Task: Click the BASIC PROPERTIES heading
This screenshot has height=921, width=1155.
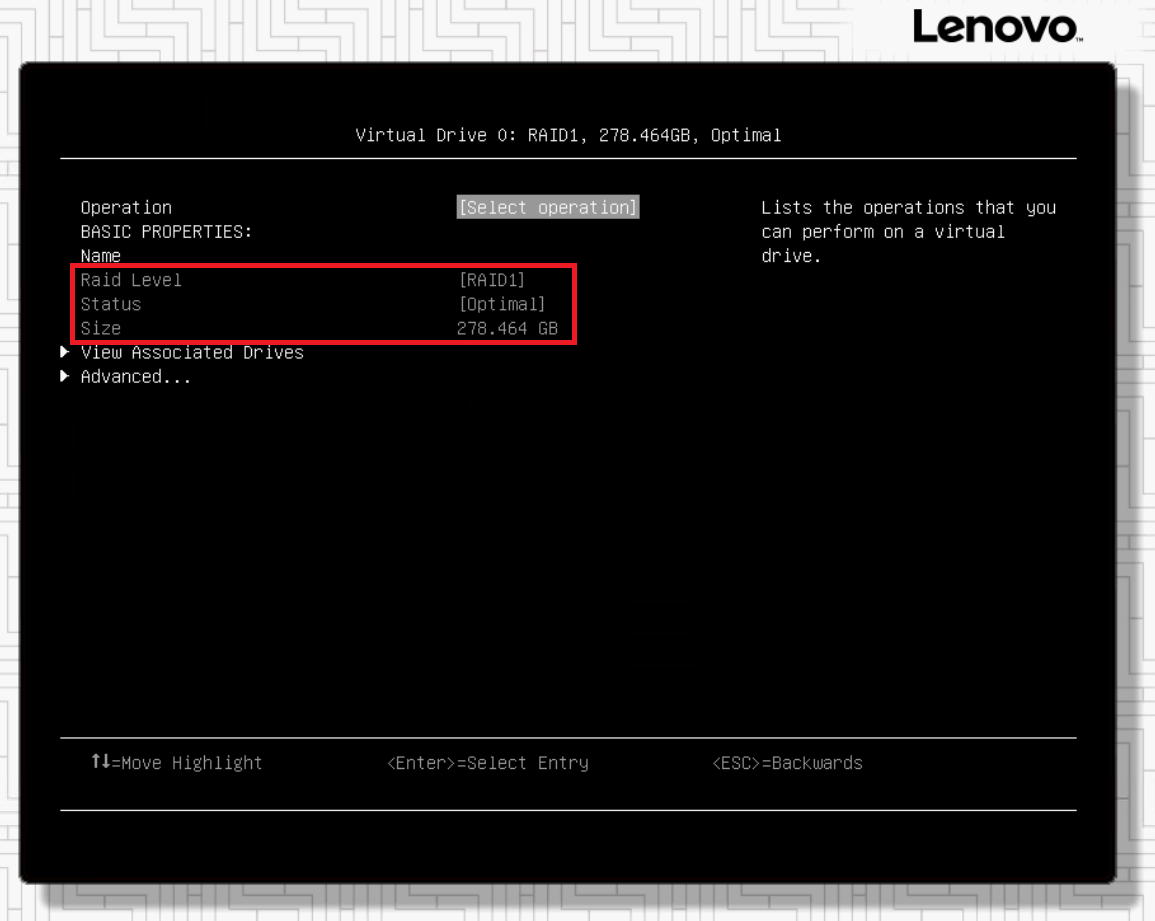Action: 166,231
